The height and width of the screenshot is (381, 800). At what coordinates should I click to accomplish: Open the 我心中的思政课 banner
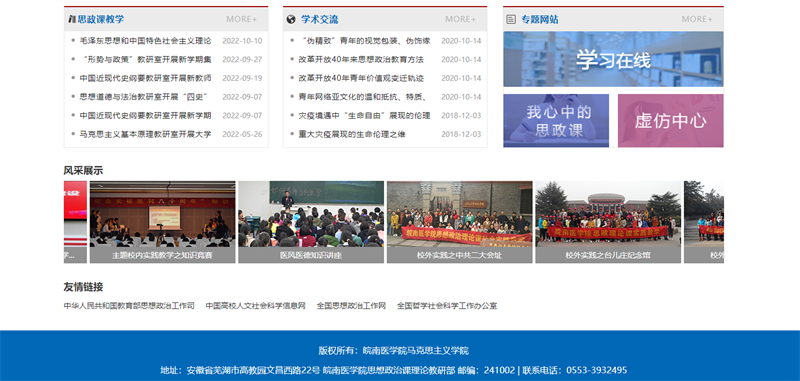[556, 120]
